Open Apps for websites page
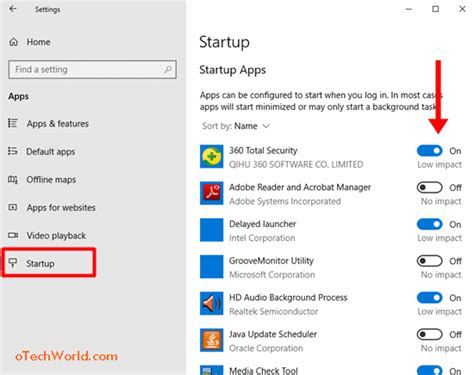474x375 pixels. click(x=61, y=208)
